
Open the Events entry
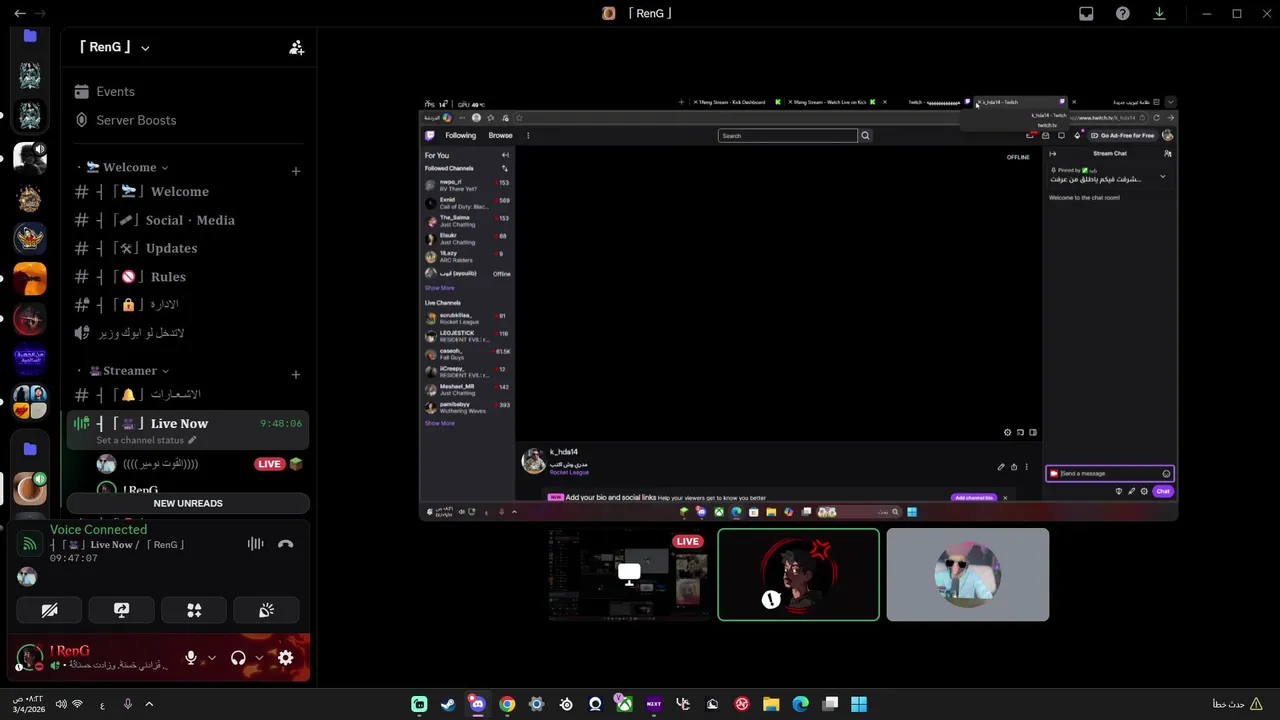click(x=115, y=91)
